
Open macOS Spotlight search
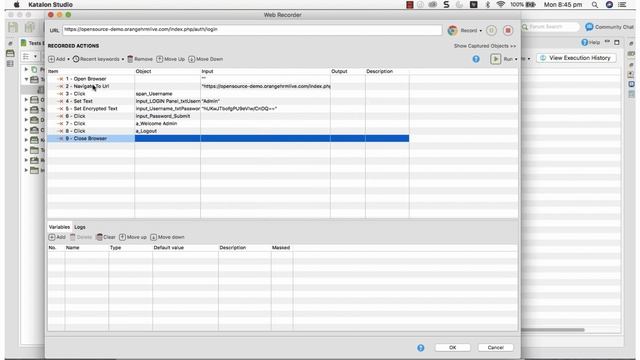click(x=595, y=5)
